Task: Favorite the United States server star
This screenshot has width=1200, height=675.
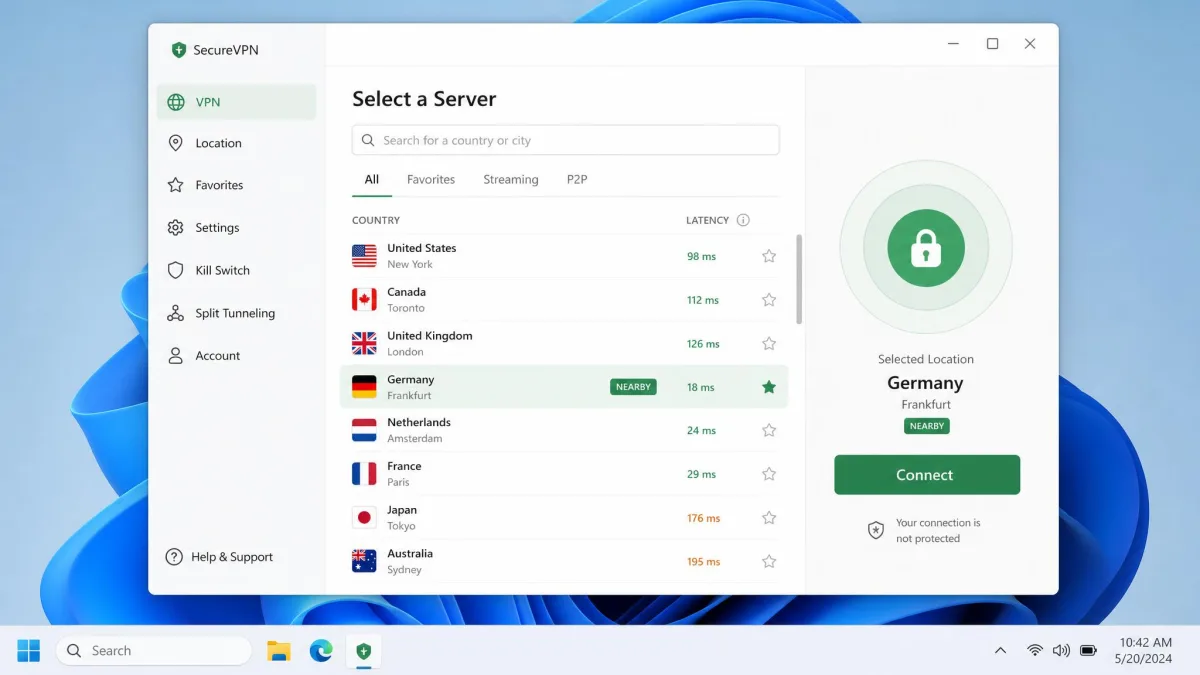Action: coord(769,256)
